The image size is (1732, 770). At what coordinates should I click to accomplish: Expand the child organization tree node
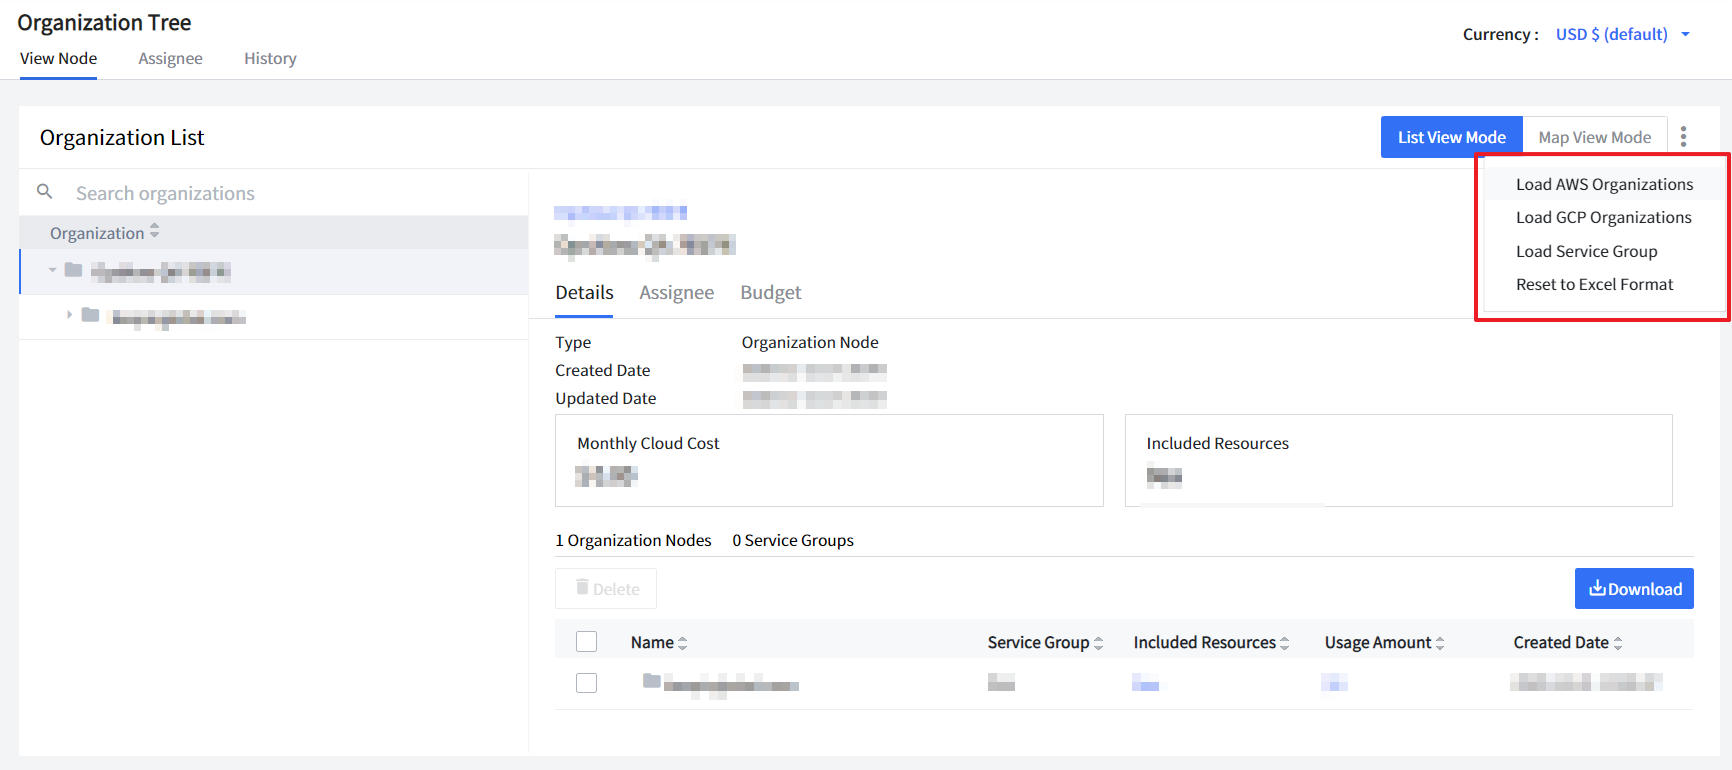click(x=69, y=315)
